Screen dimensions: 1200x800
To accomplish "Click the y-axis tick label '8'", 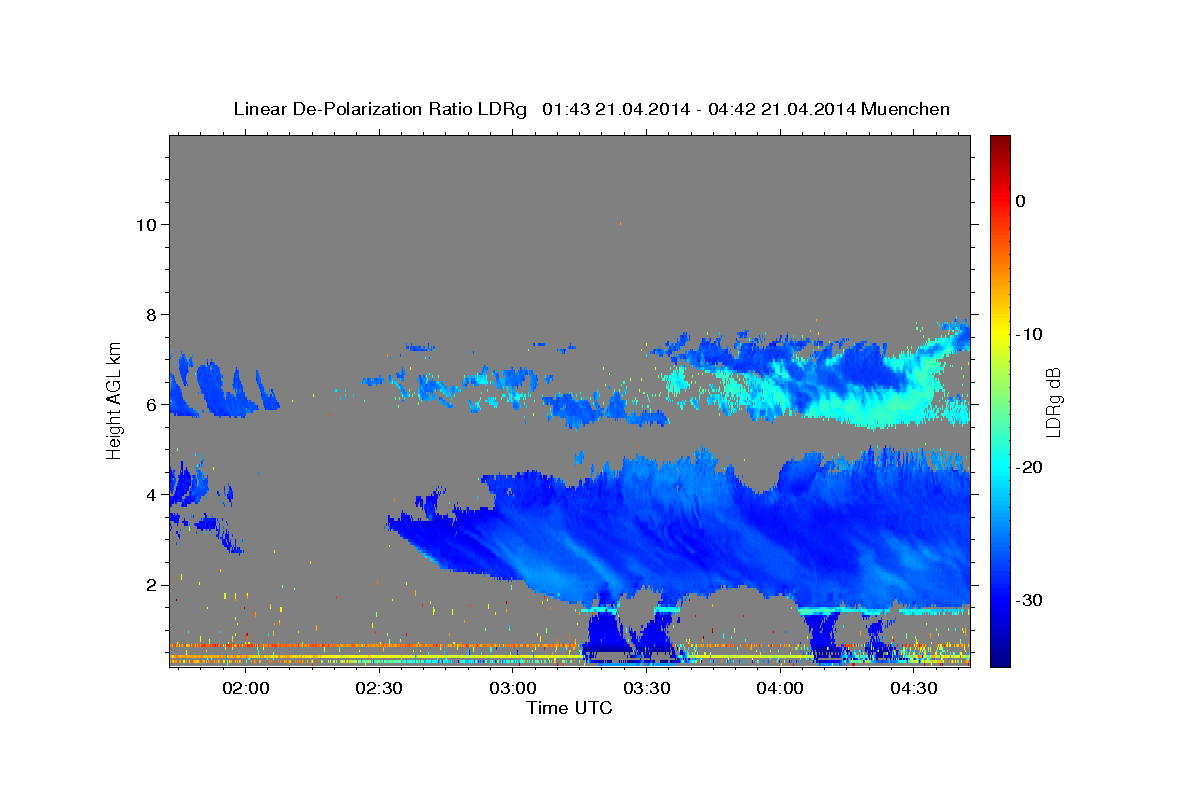I will point(151,314).
